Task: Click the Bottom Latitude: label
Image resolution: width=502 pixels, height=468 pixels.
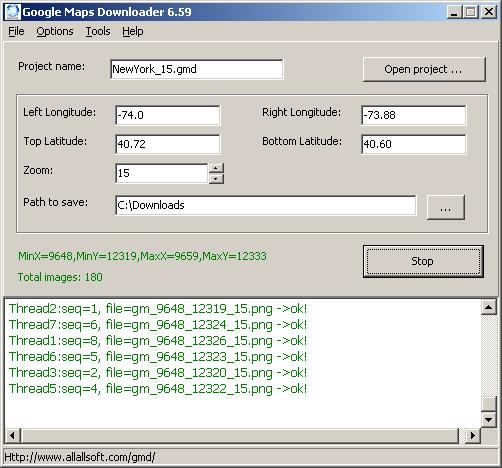Action: pyautogui.click(x=302, y=141)
